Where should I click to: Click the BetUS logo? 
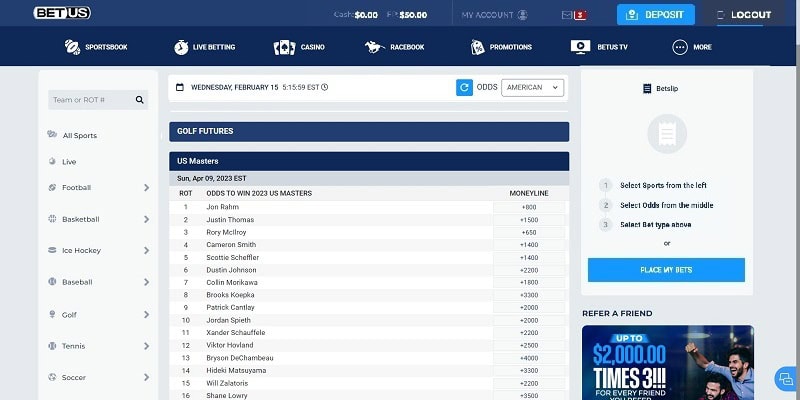click(62, 13)
